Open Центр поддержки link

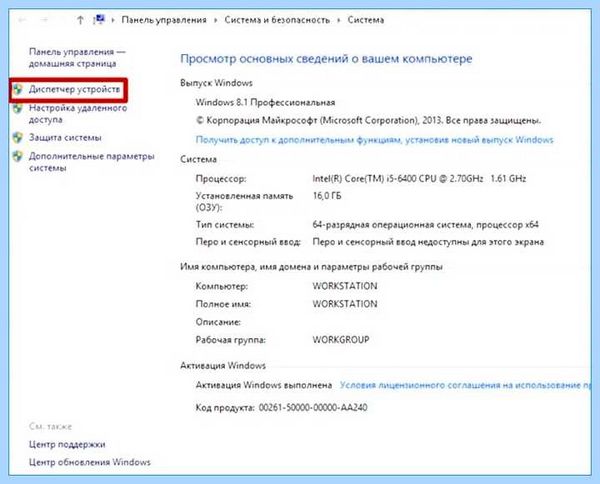tap(67, 445)
